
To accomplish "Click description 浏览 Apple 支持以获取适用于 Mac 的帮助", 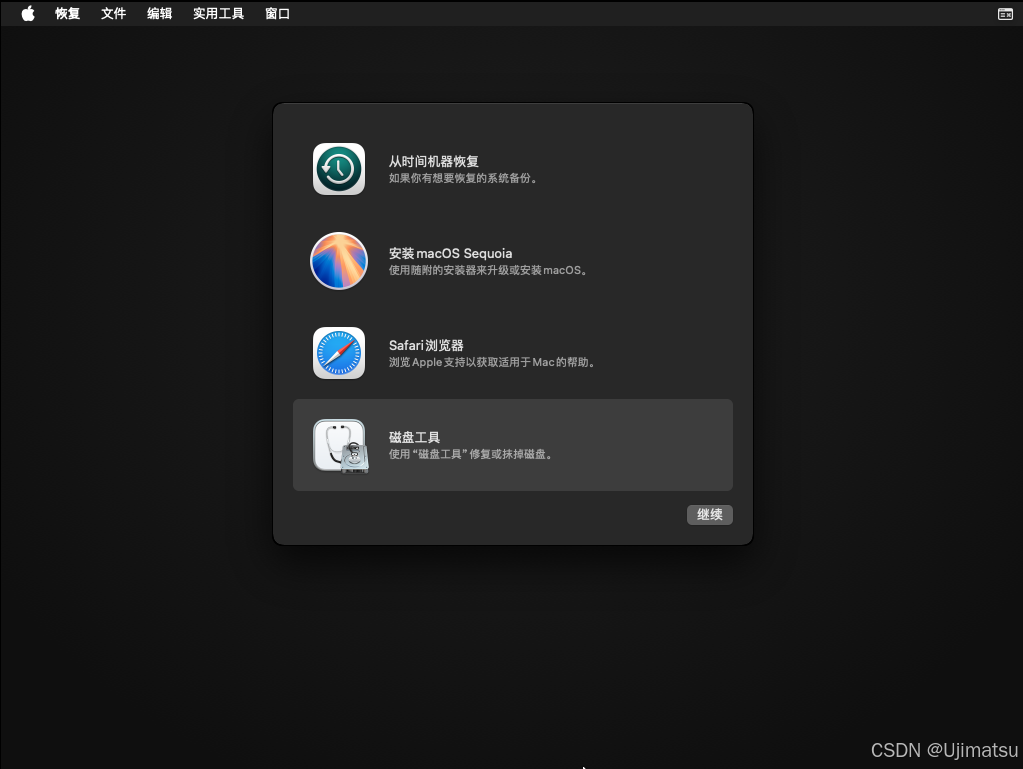I will click(492, 362).
